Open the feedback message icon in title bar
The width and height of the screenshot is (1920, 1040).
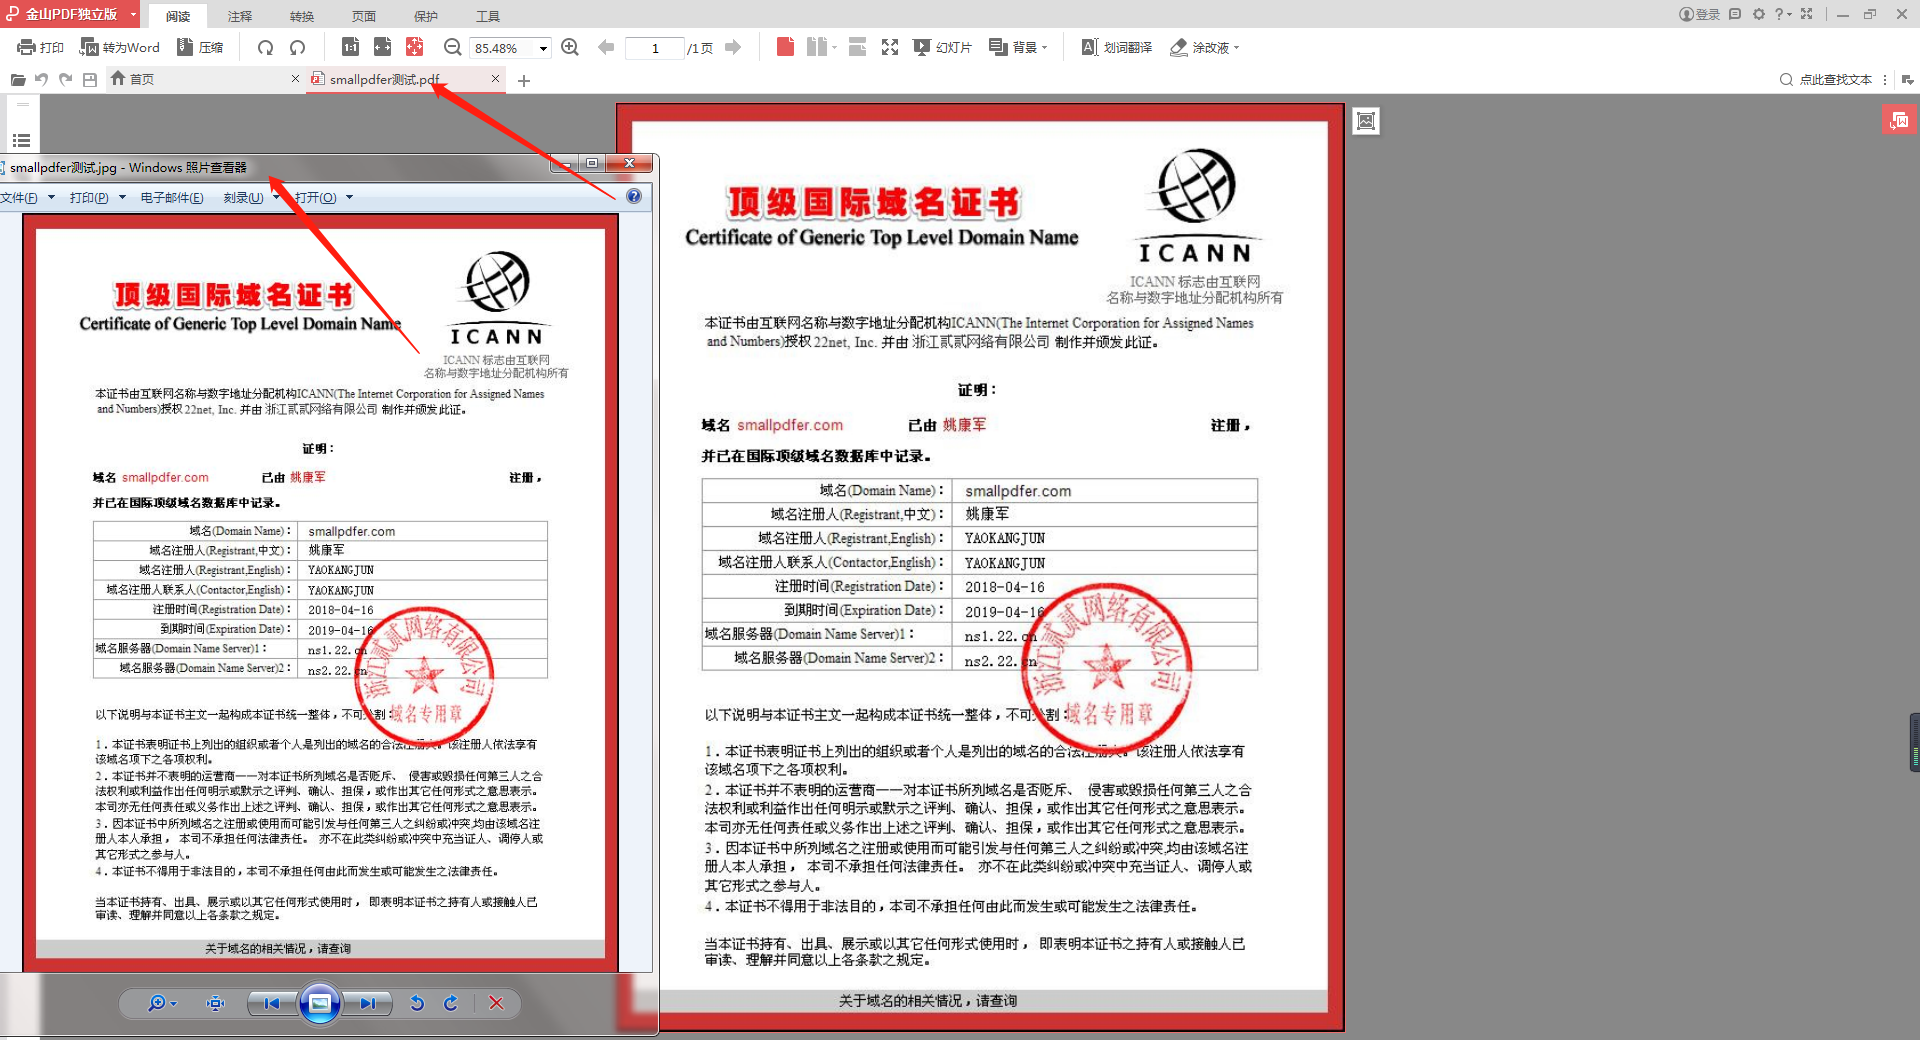point(1735,14)
